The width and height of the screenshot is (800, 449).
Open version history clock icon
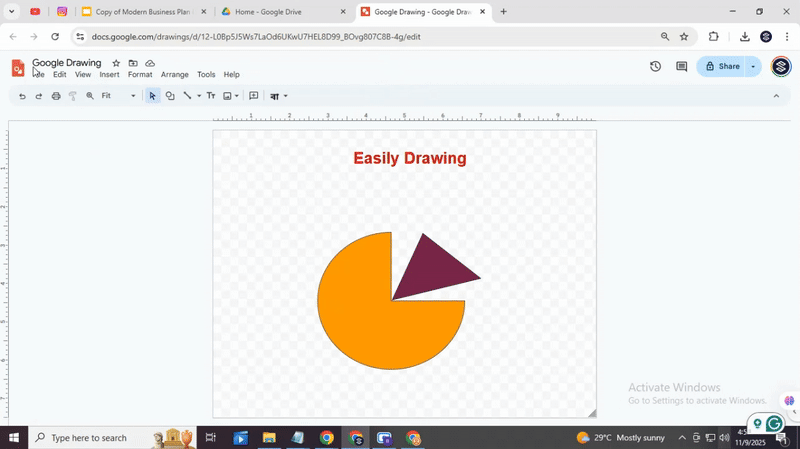pyautogui.click(x=655, y=66)
